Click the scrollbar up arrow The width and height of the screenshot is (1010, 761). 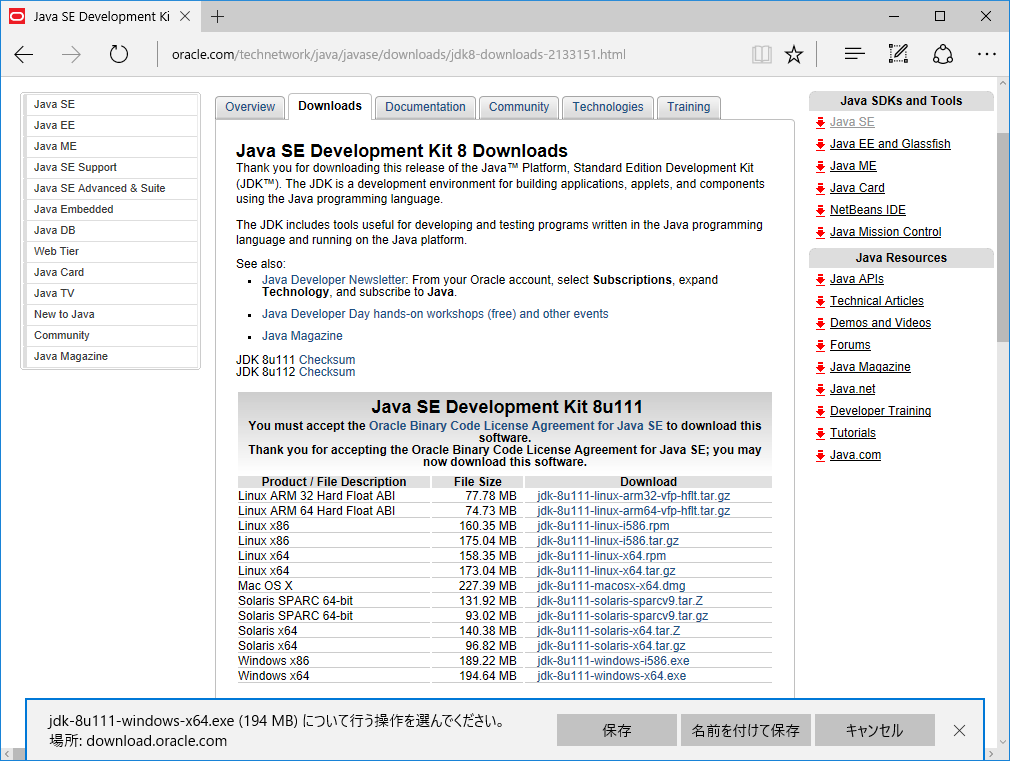coord(1003,84)
